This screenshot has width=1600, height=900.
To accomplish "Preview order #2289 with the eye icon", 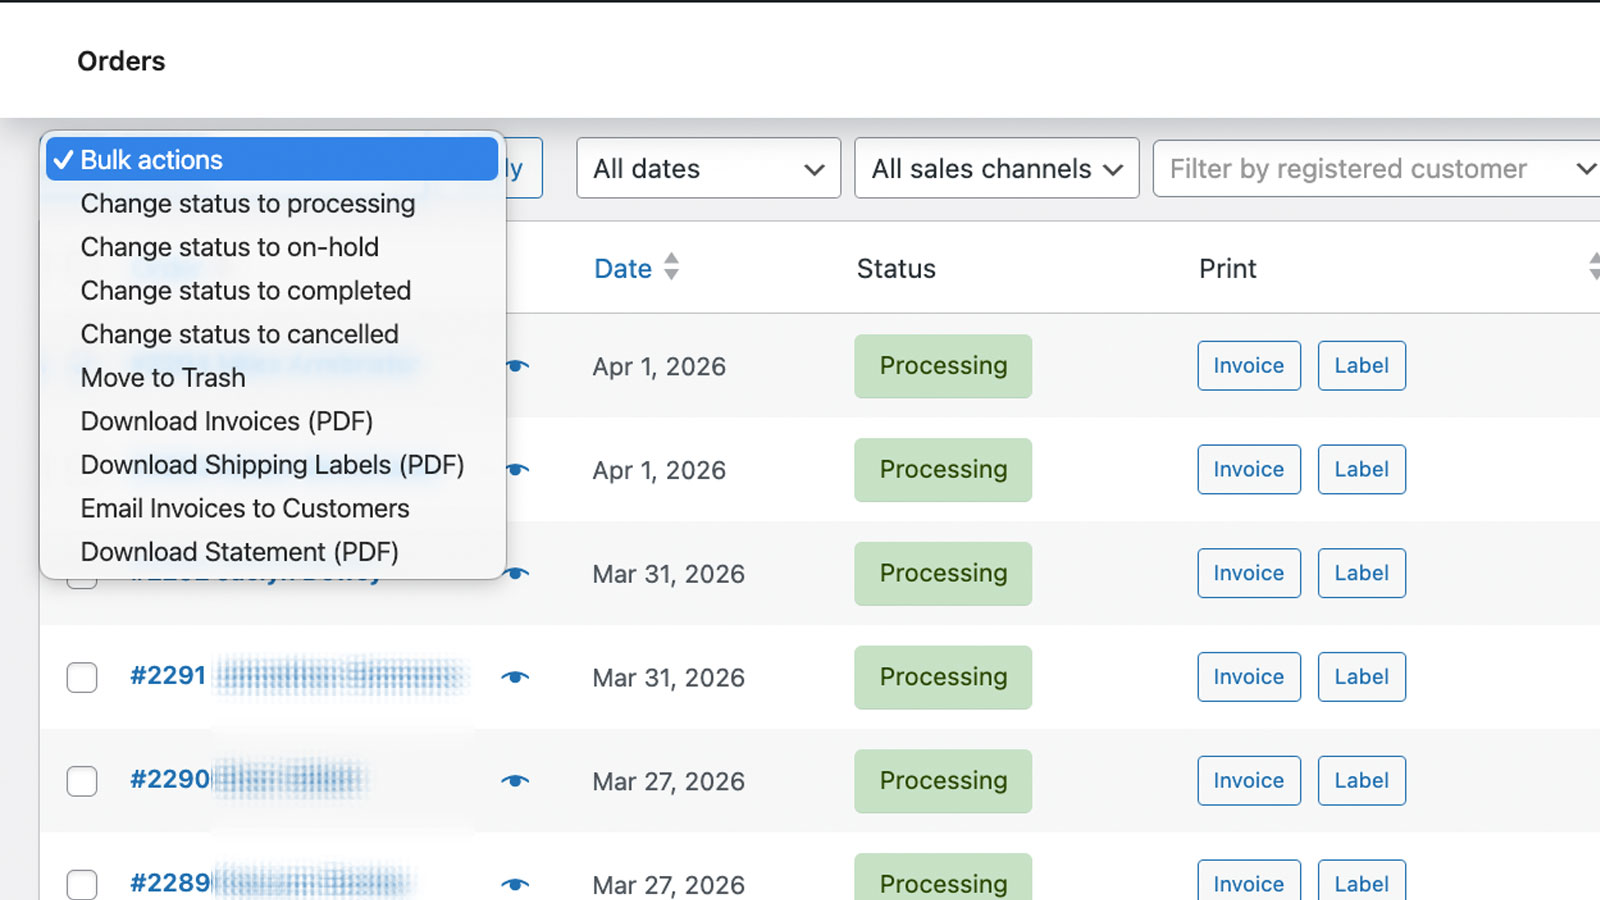I will point(515,884).
